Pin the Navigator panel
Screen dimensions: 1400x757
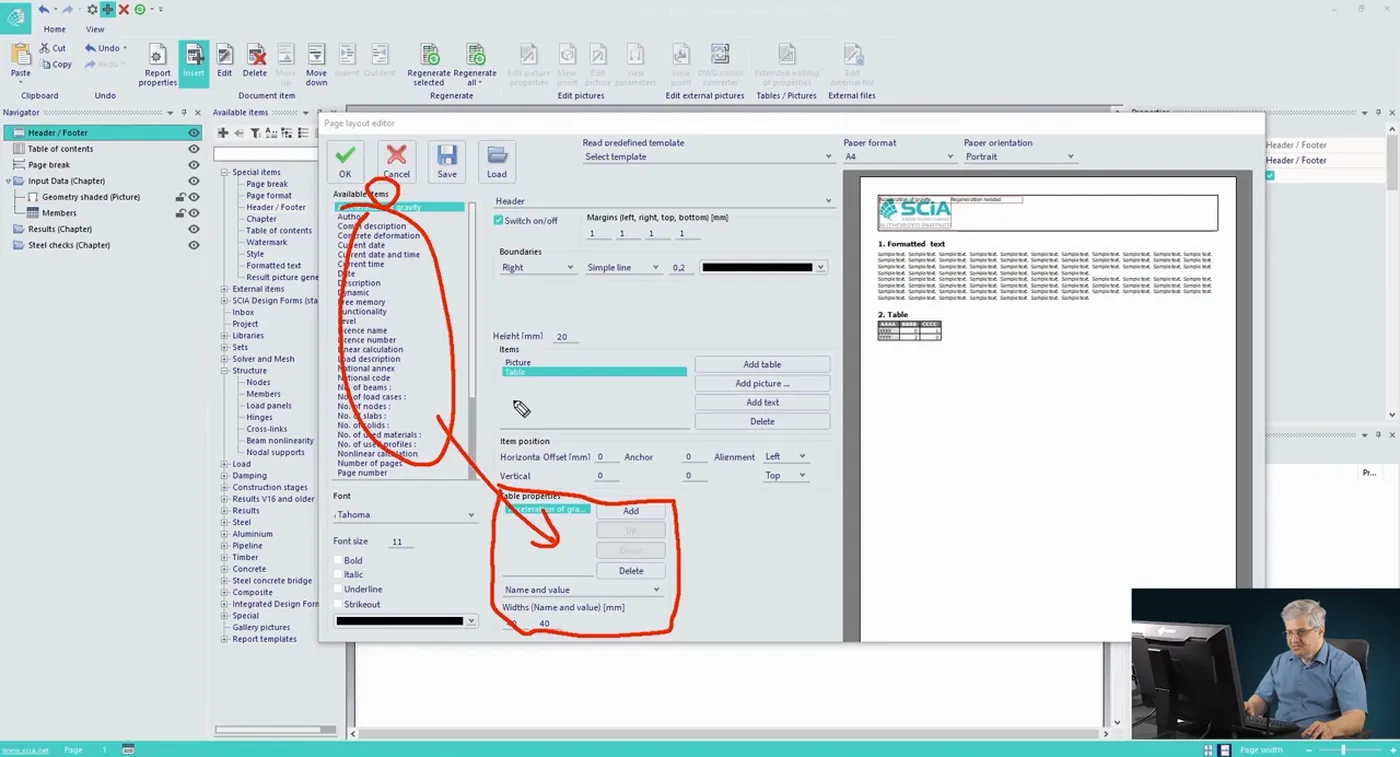click(184, 113)
